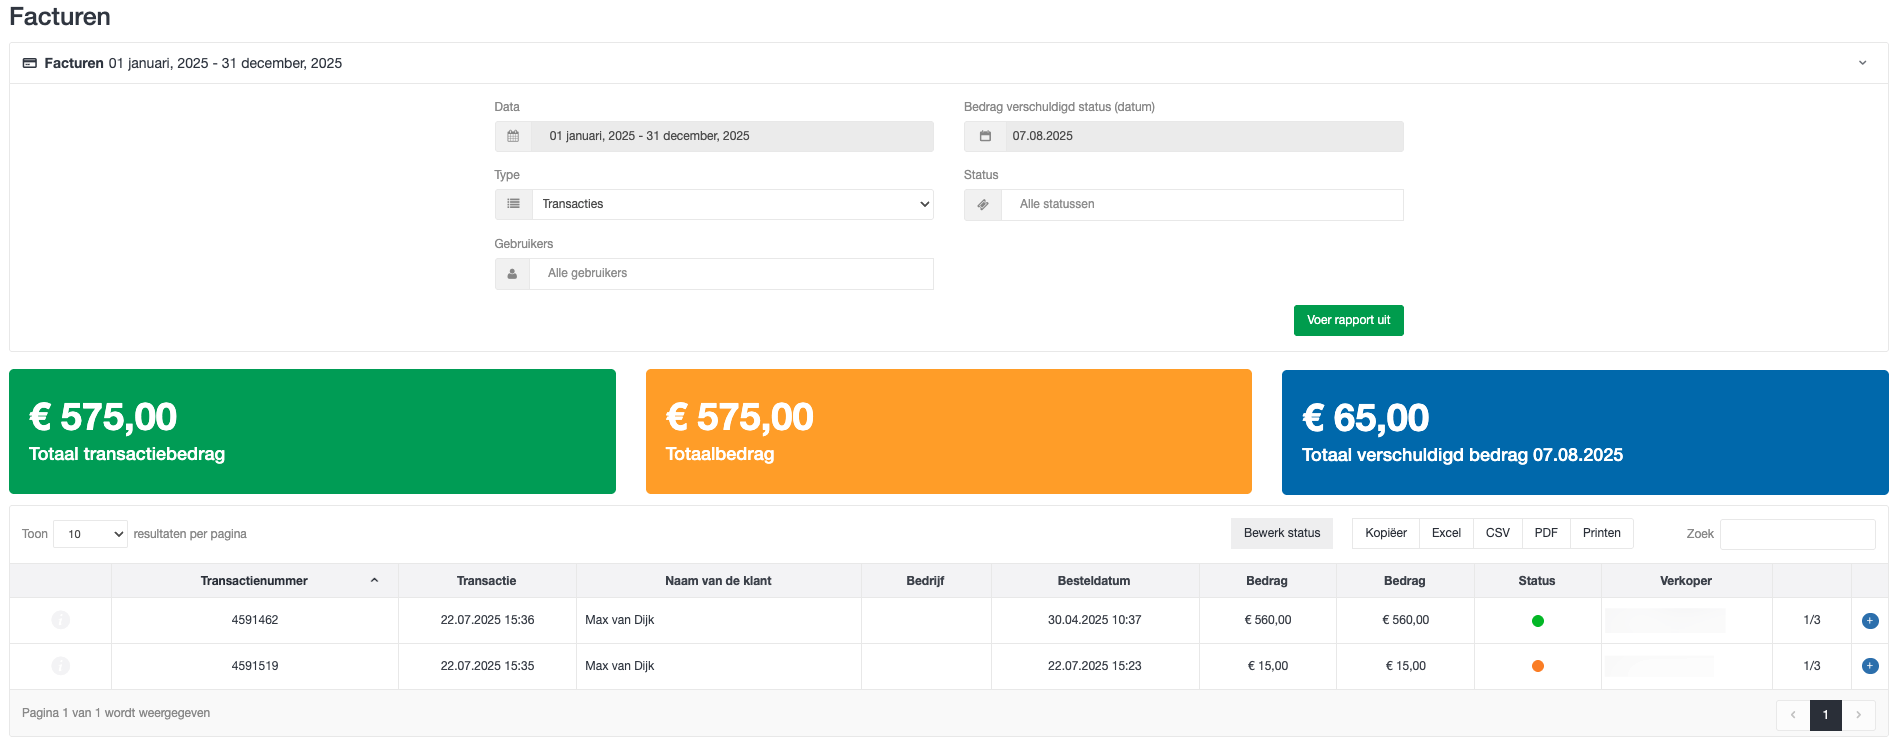Sort by Status column header
The image size is (1898, 748).
click(x=1537, y=581)
